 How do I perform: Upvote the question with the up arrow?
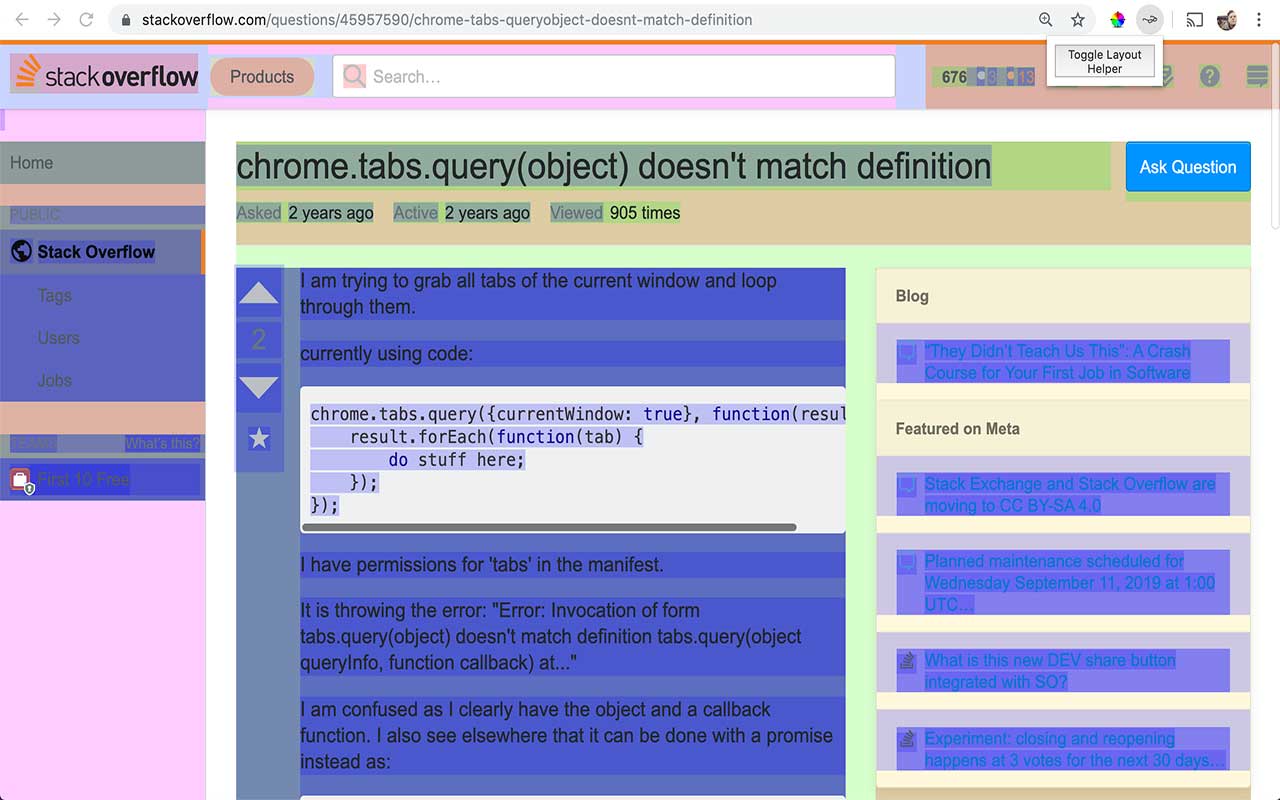[259, 291]
